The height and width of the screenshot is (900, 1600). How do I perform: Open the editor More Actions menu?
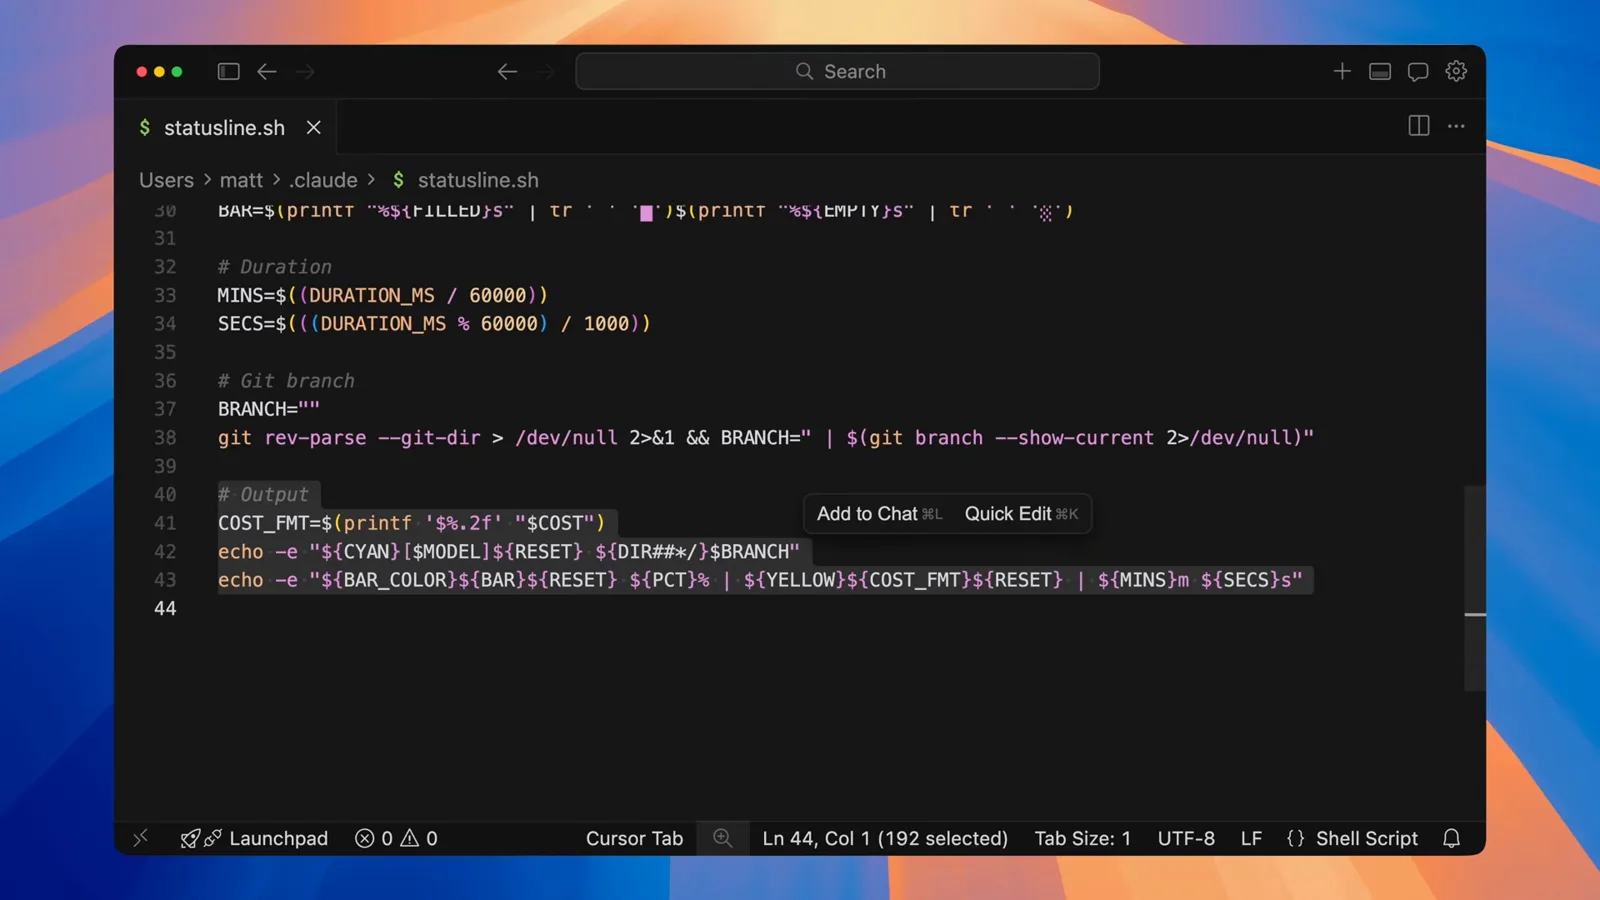1456,126
